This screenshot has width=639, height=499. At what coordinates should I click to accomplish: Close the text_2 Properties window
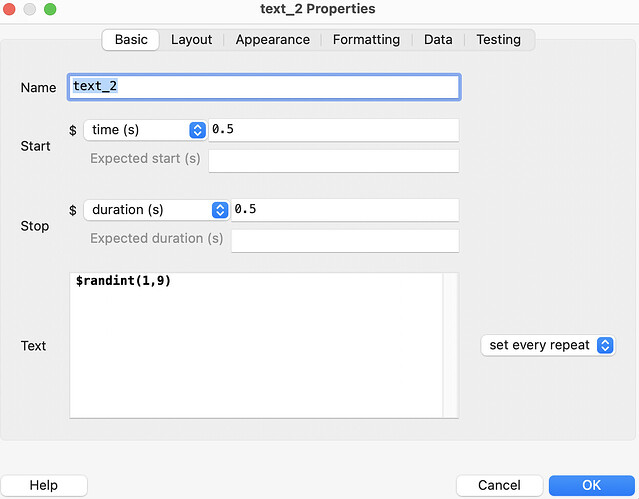(x=11, y=9)
